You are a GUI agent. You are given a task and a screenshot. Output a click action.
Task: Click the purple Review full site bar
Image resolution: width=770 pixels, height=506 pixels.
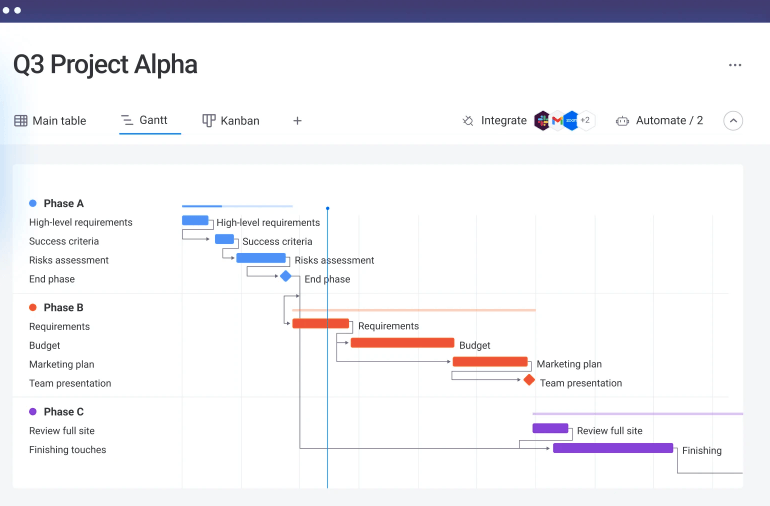pos(550,428)
